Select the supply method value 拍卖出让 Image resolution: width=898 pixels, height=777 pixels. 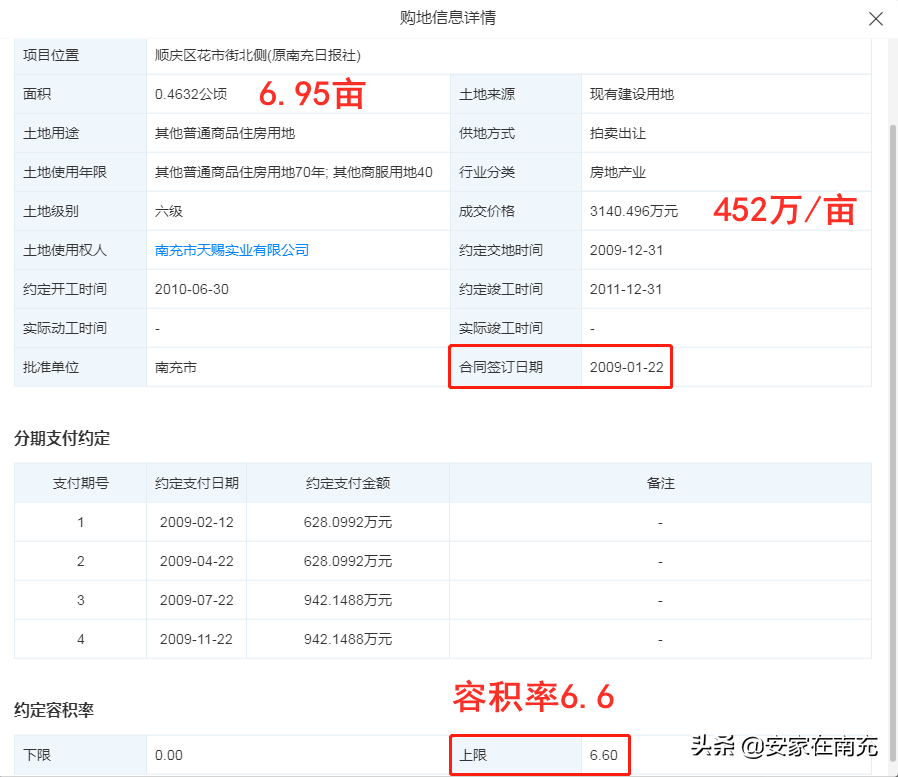(617, 133)
